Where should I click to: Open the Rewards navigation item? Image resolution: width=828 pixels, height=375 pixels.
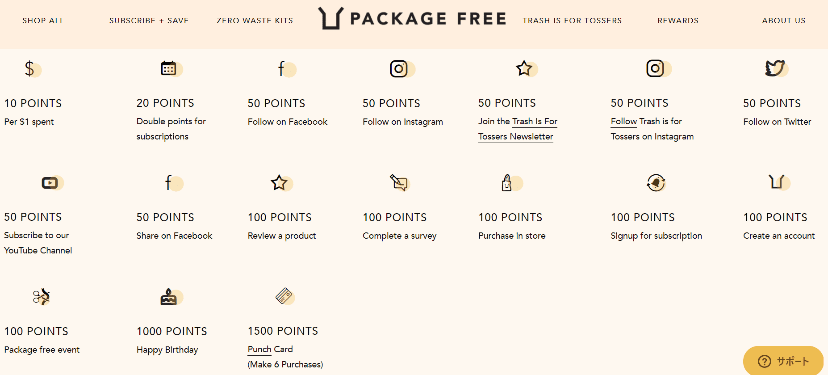coord(678,21)
